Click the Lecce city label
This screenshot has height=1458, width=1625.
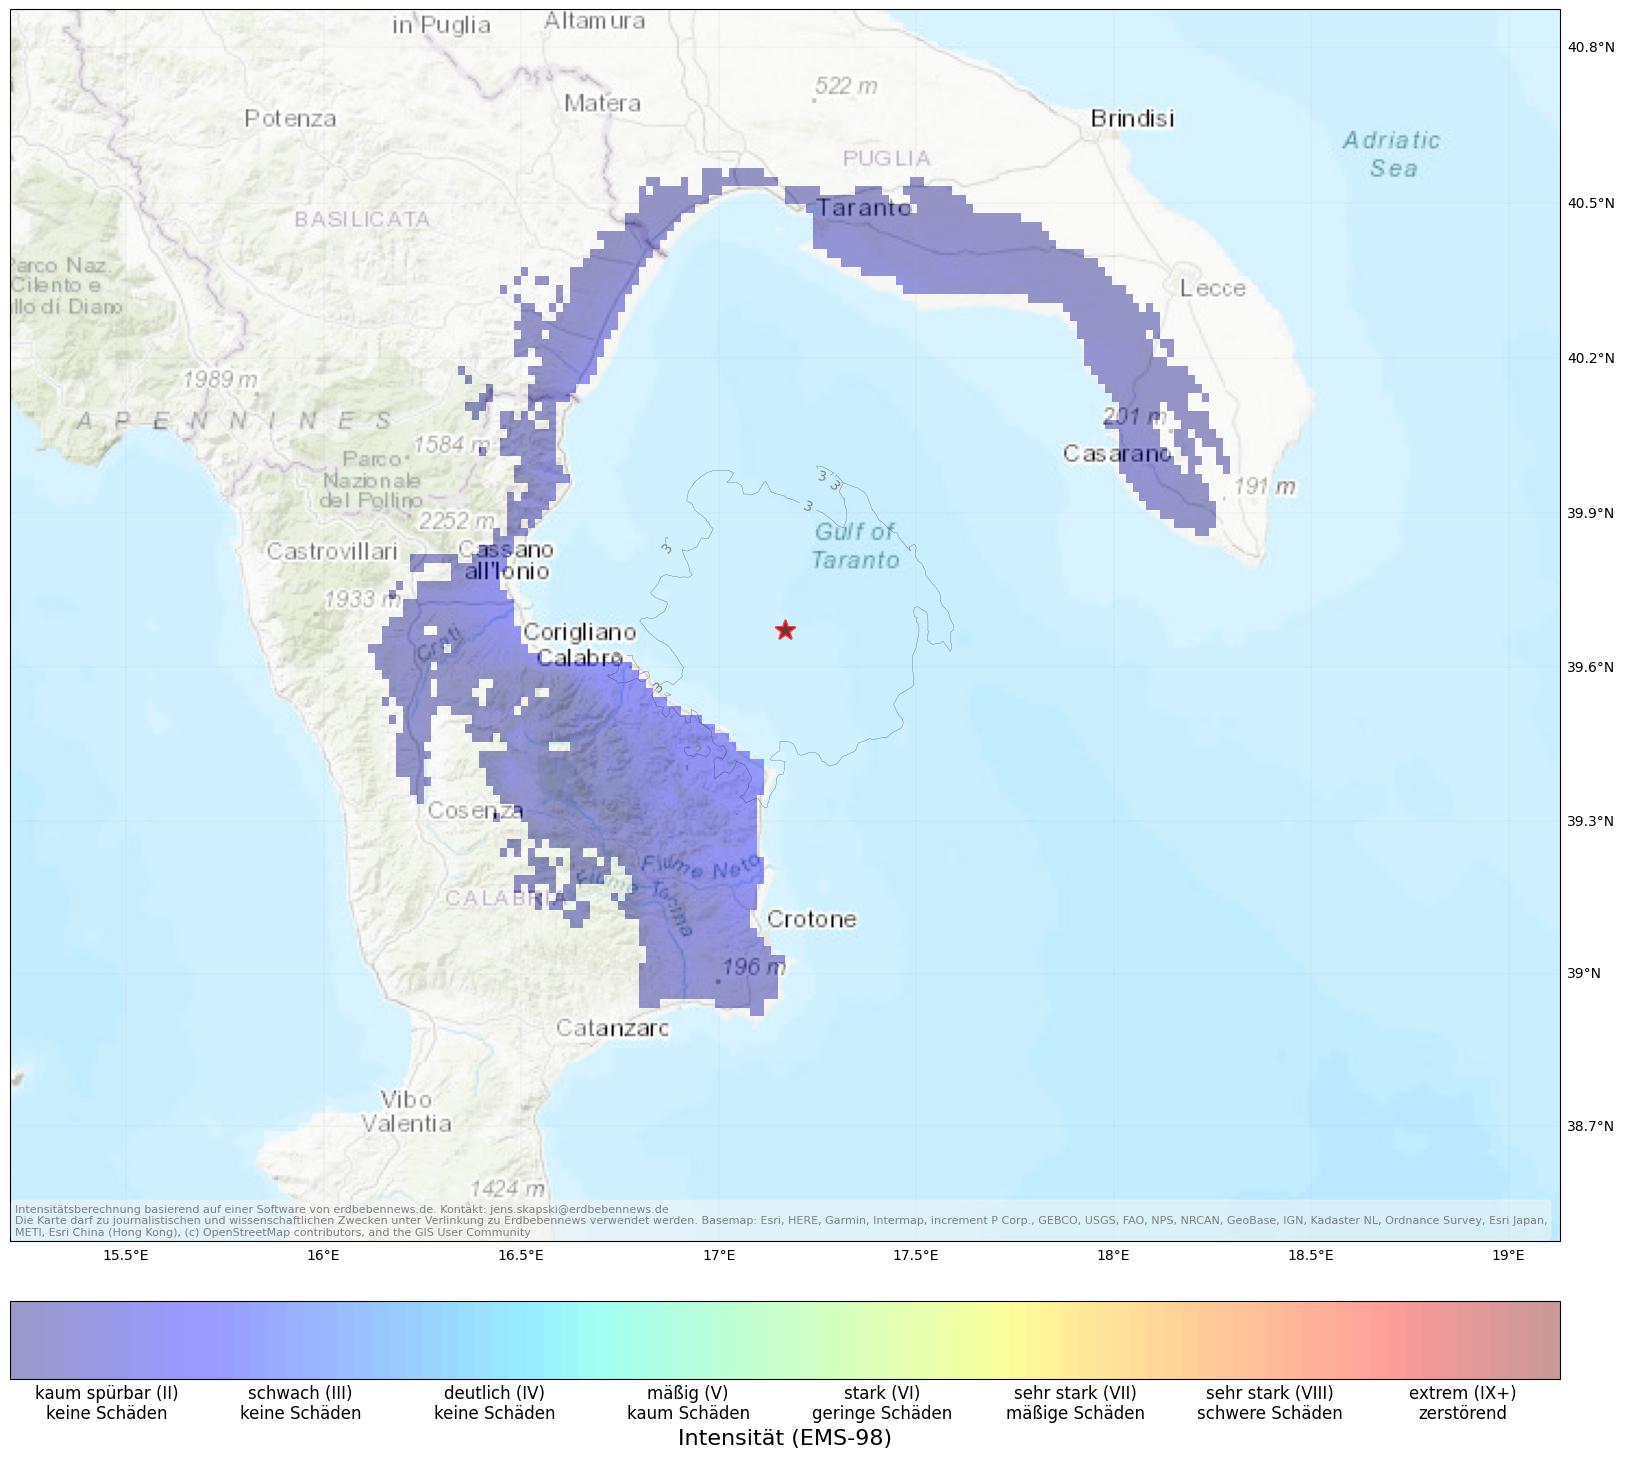tap(1213, 289)
